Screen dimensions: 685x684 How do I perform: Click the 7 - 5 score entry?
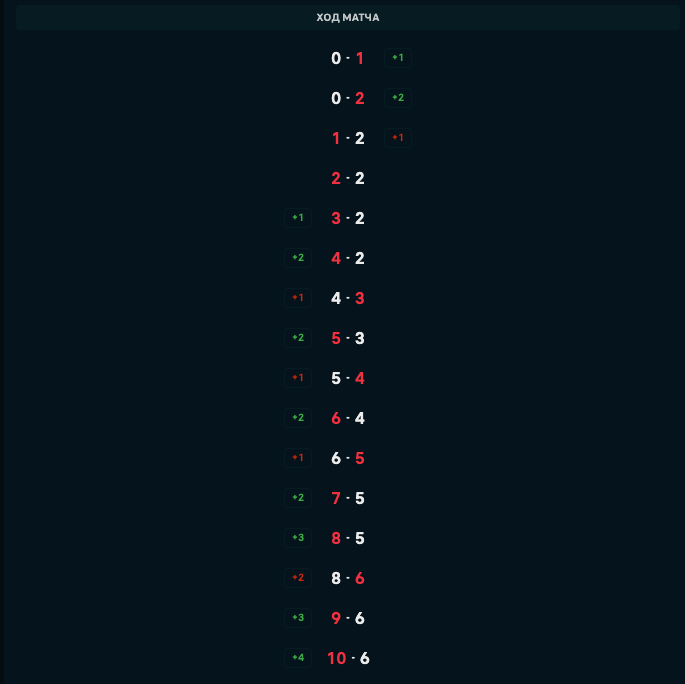348,498
